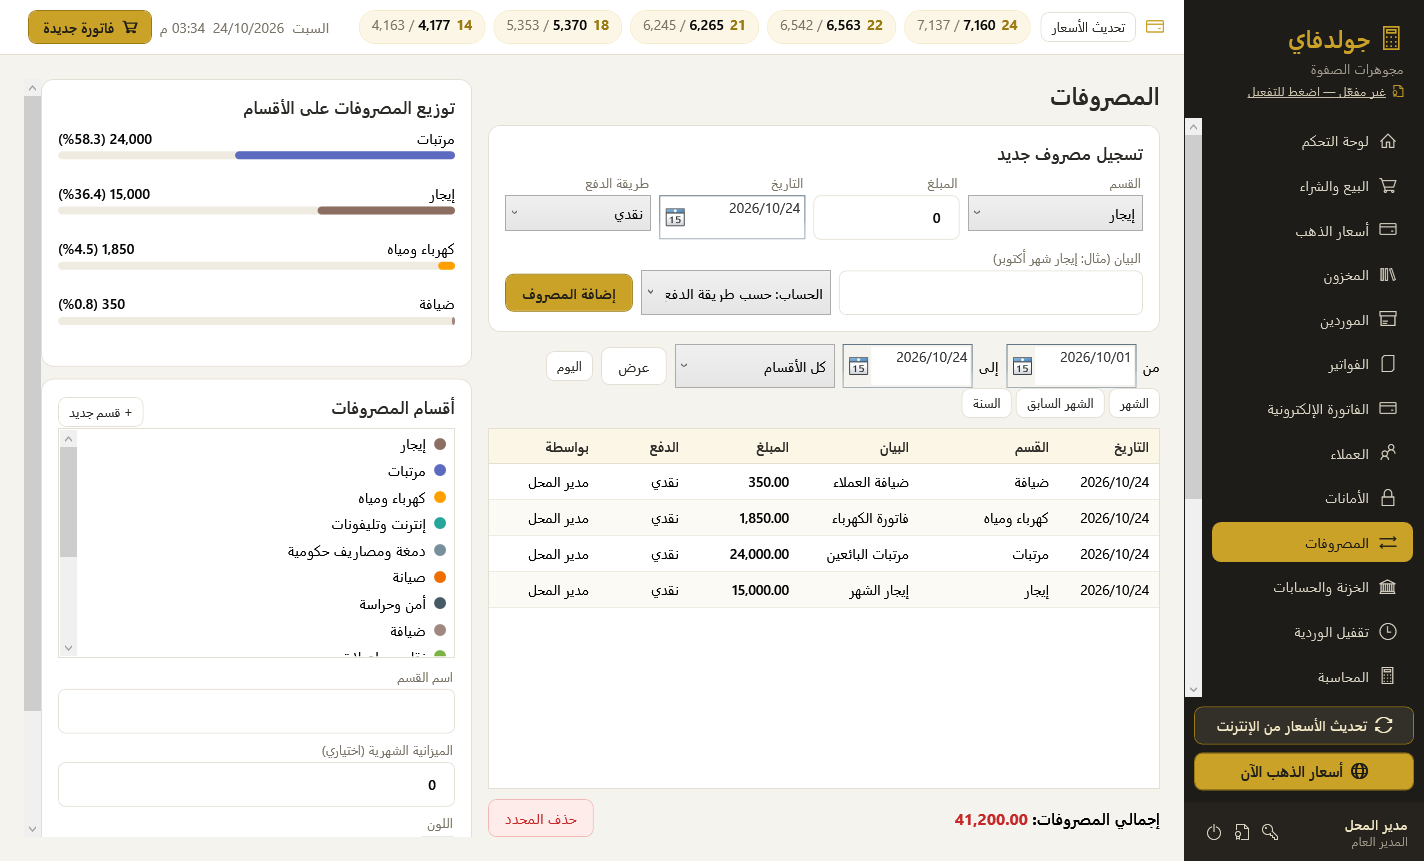Click the فاتورة جديدة button

(x=90, y=27)
